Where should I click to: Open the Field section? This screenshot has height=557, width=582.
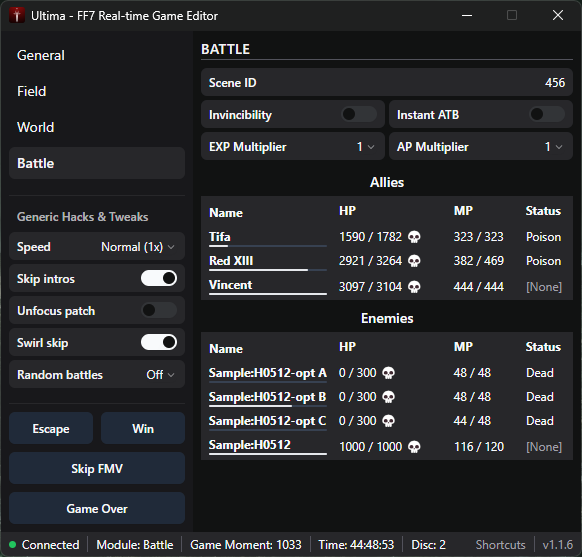point(97,91)
